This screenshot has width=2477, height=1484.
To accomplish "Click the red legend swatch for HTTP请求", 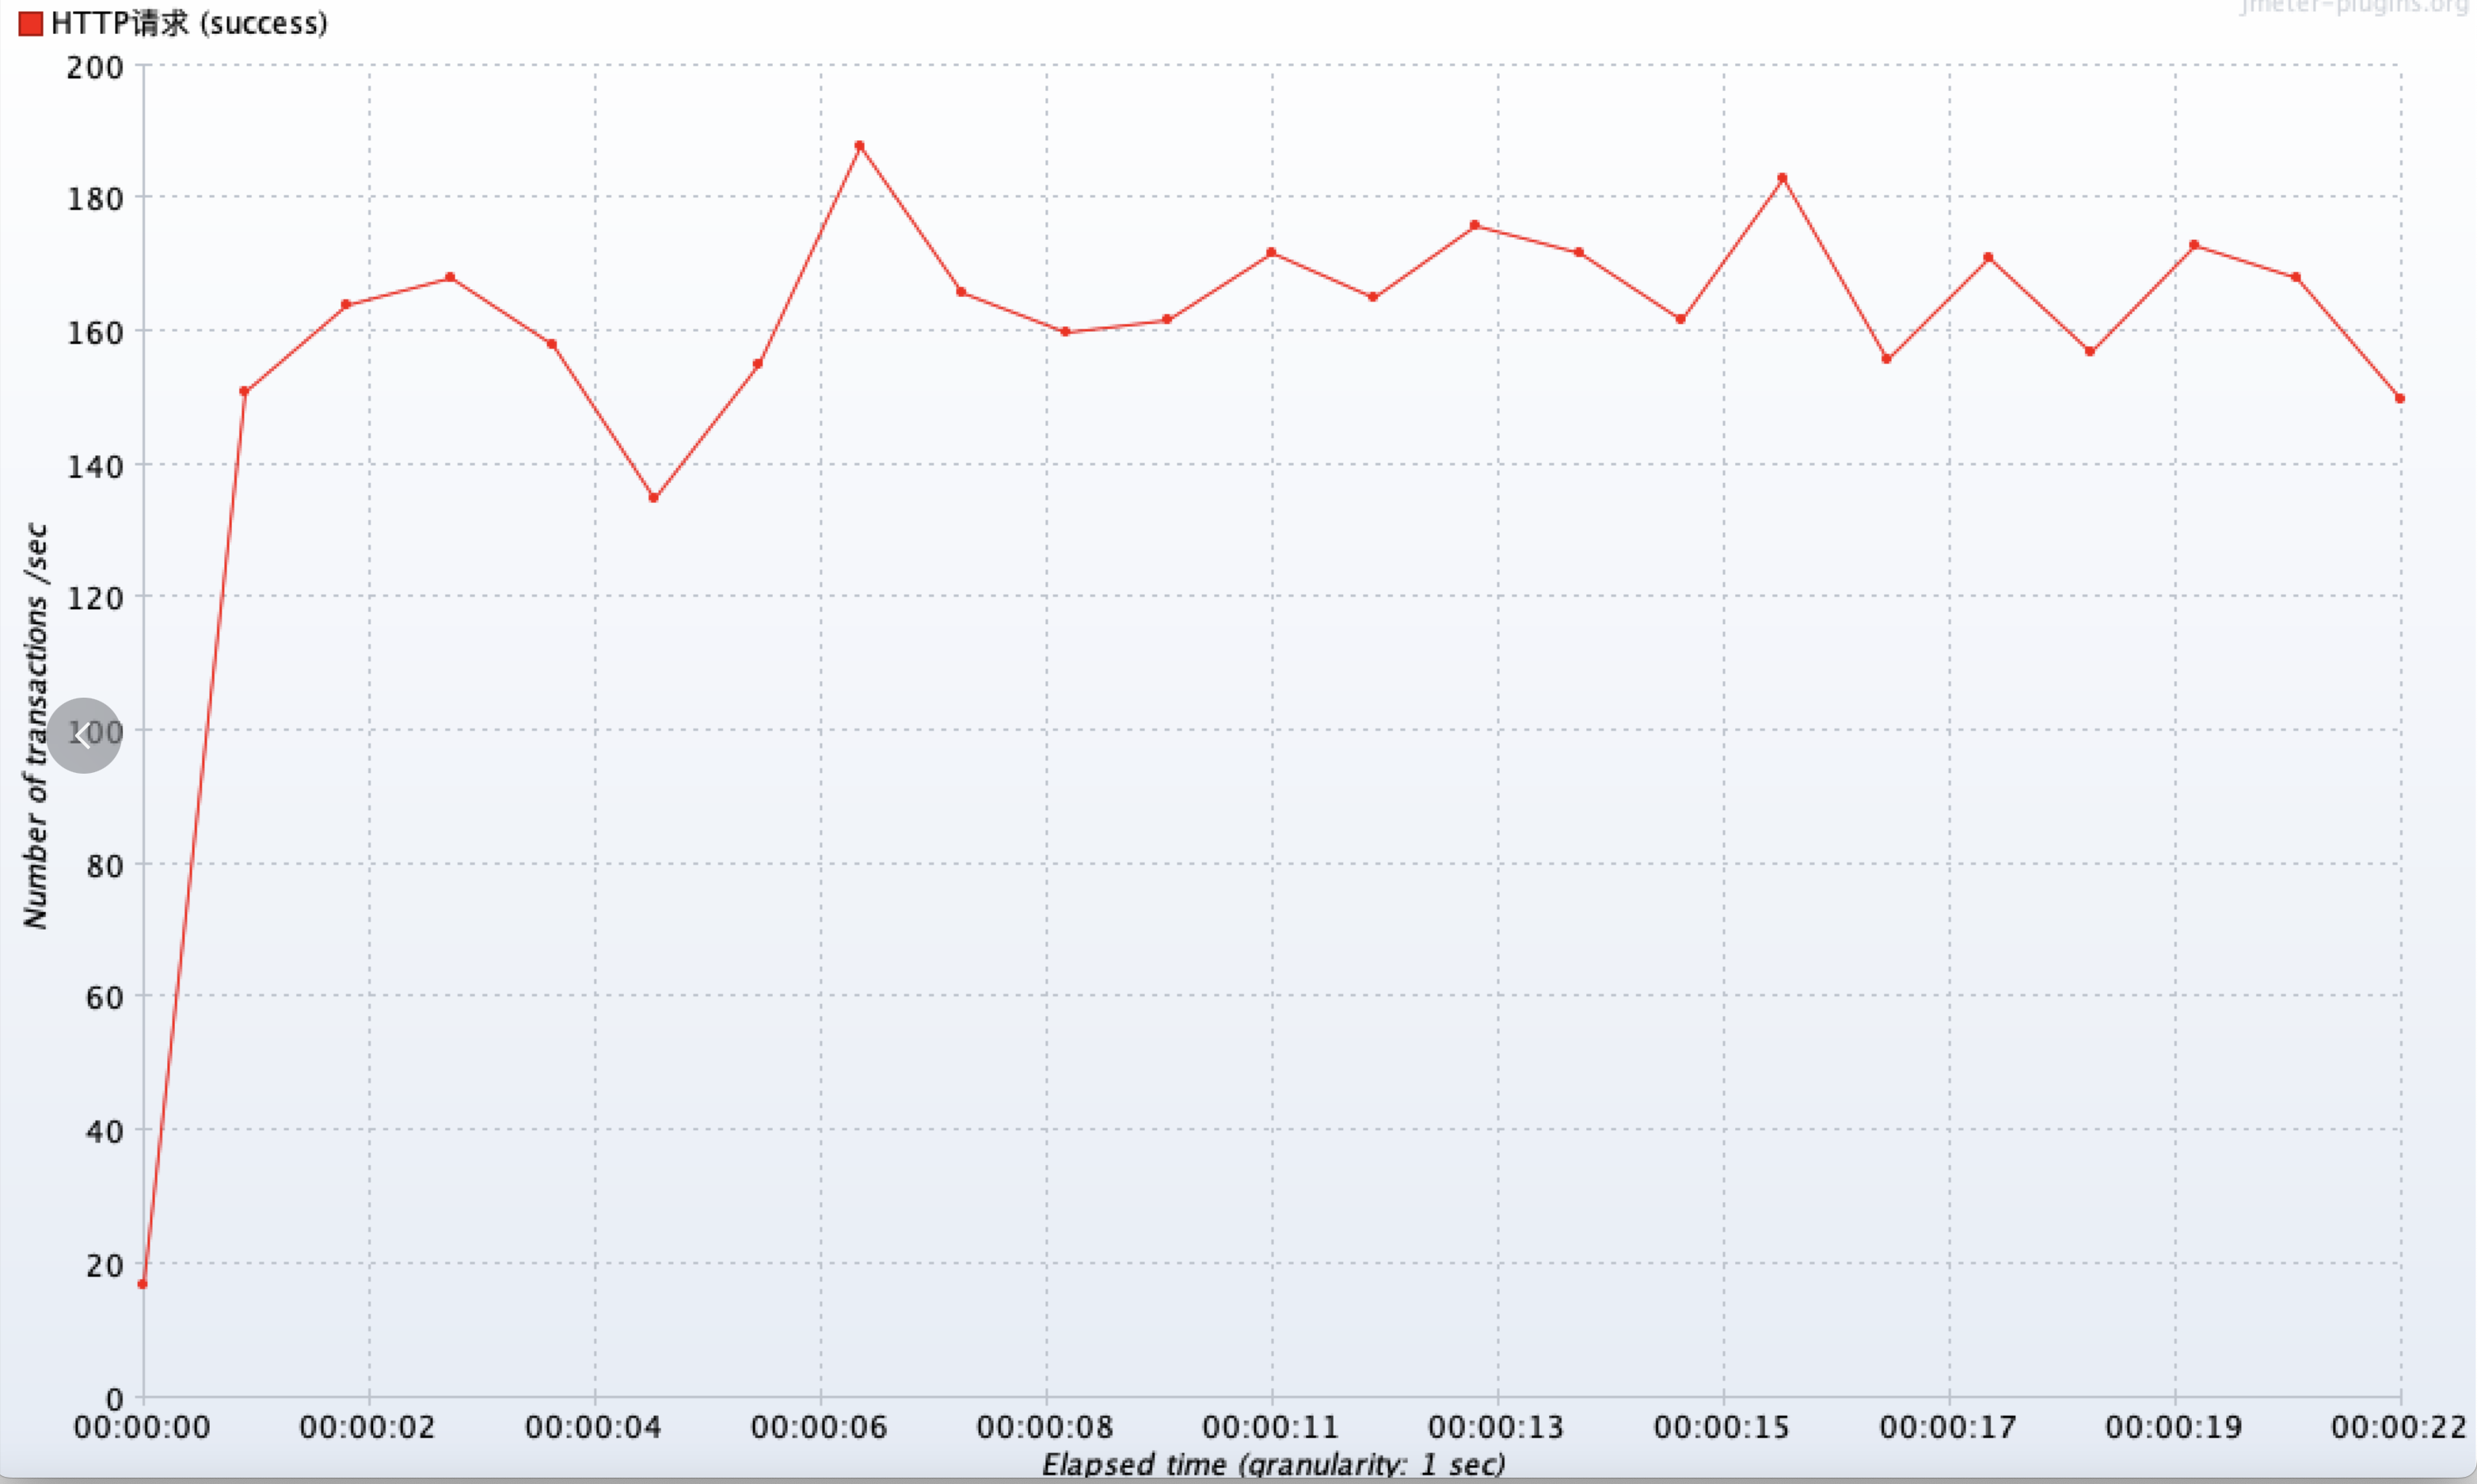I will coord(30,23).
